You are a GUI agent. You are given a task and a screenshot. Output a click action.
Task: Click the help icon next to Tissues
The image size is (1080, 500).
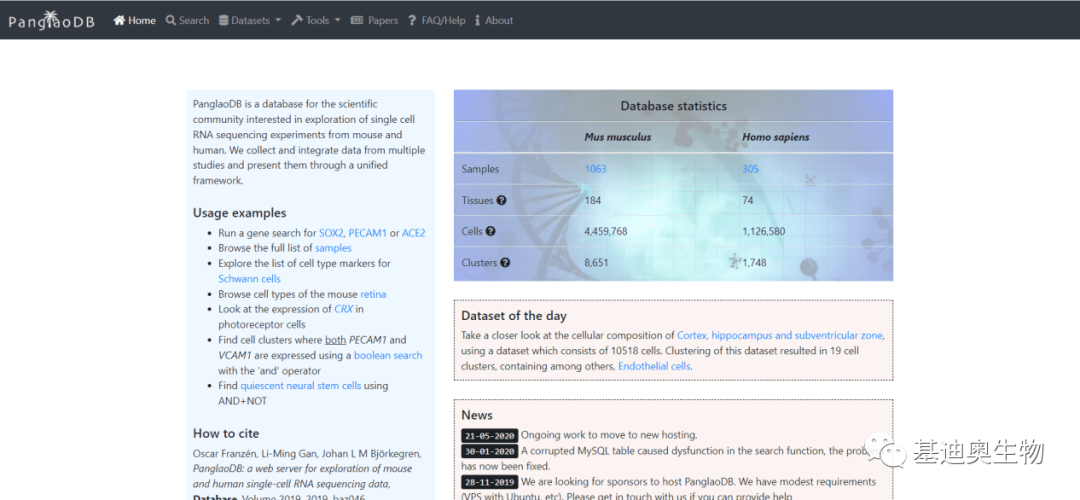pyautogui.click(x=501, y=200)
